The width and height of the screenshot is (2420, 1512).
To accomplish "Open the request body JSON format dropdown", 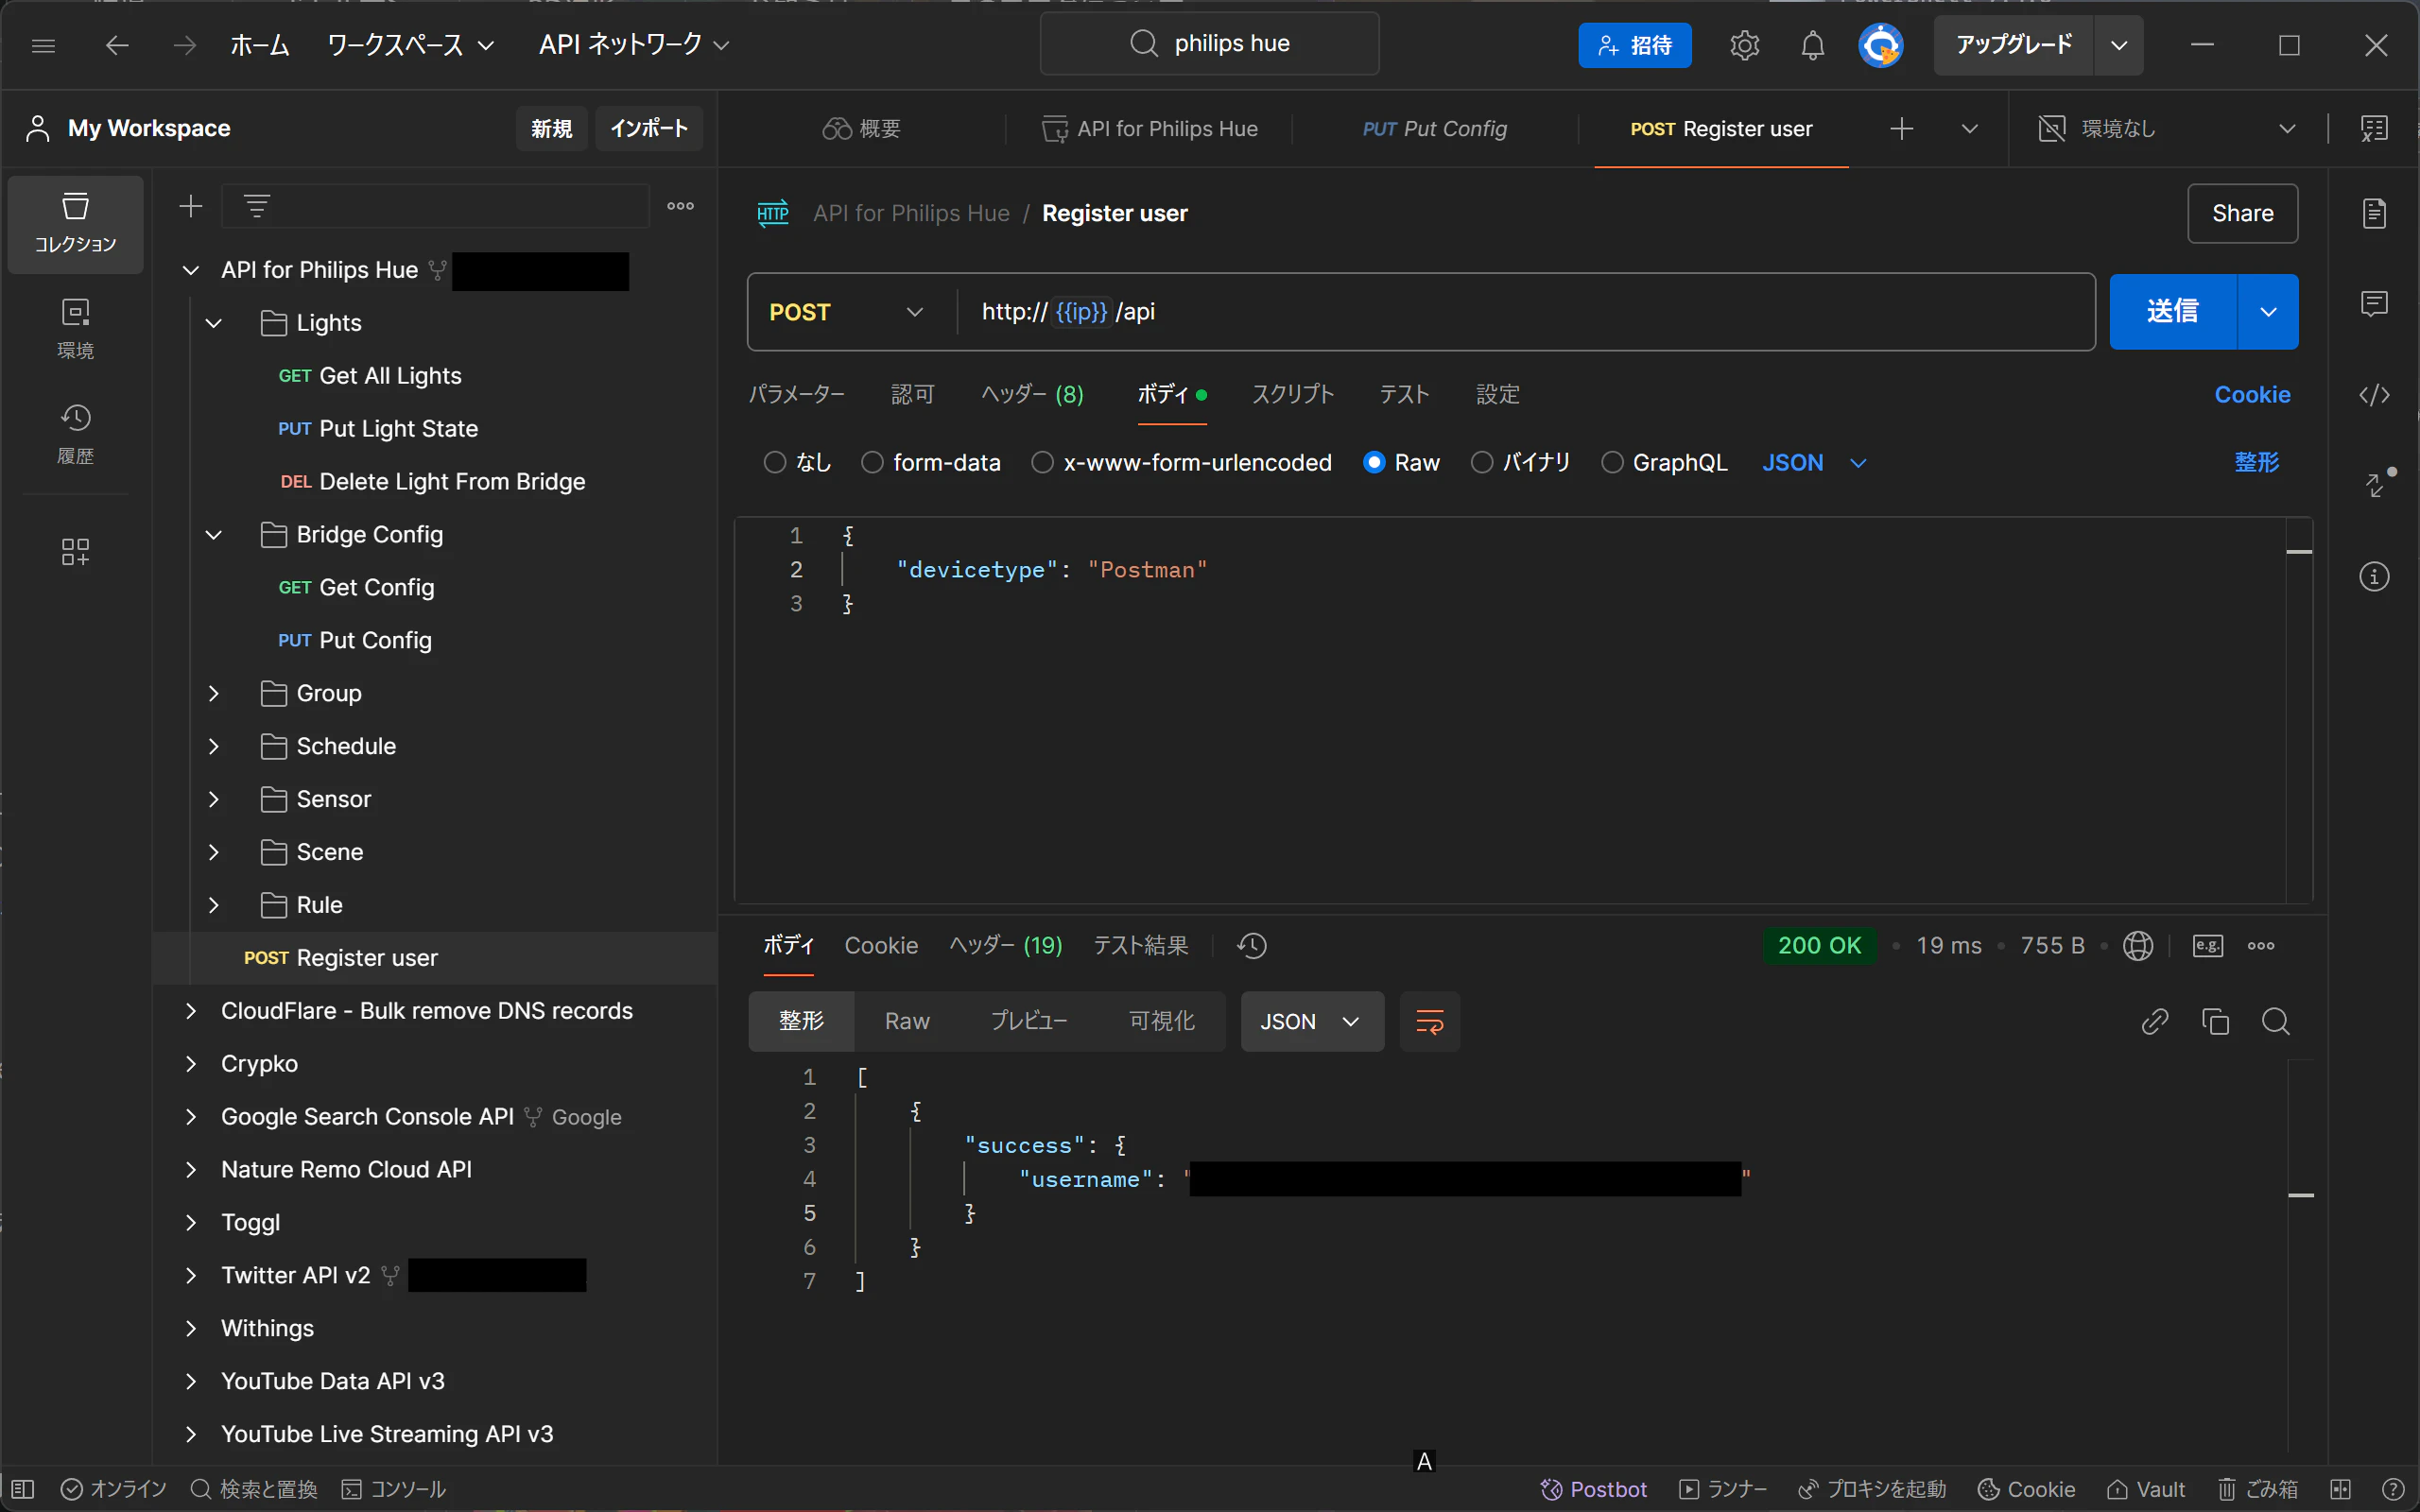I will (x=1814, y=463).
